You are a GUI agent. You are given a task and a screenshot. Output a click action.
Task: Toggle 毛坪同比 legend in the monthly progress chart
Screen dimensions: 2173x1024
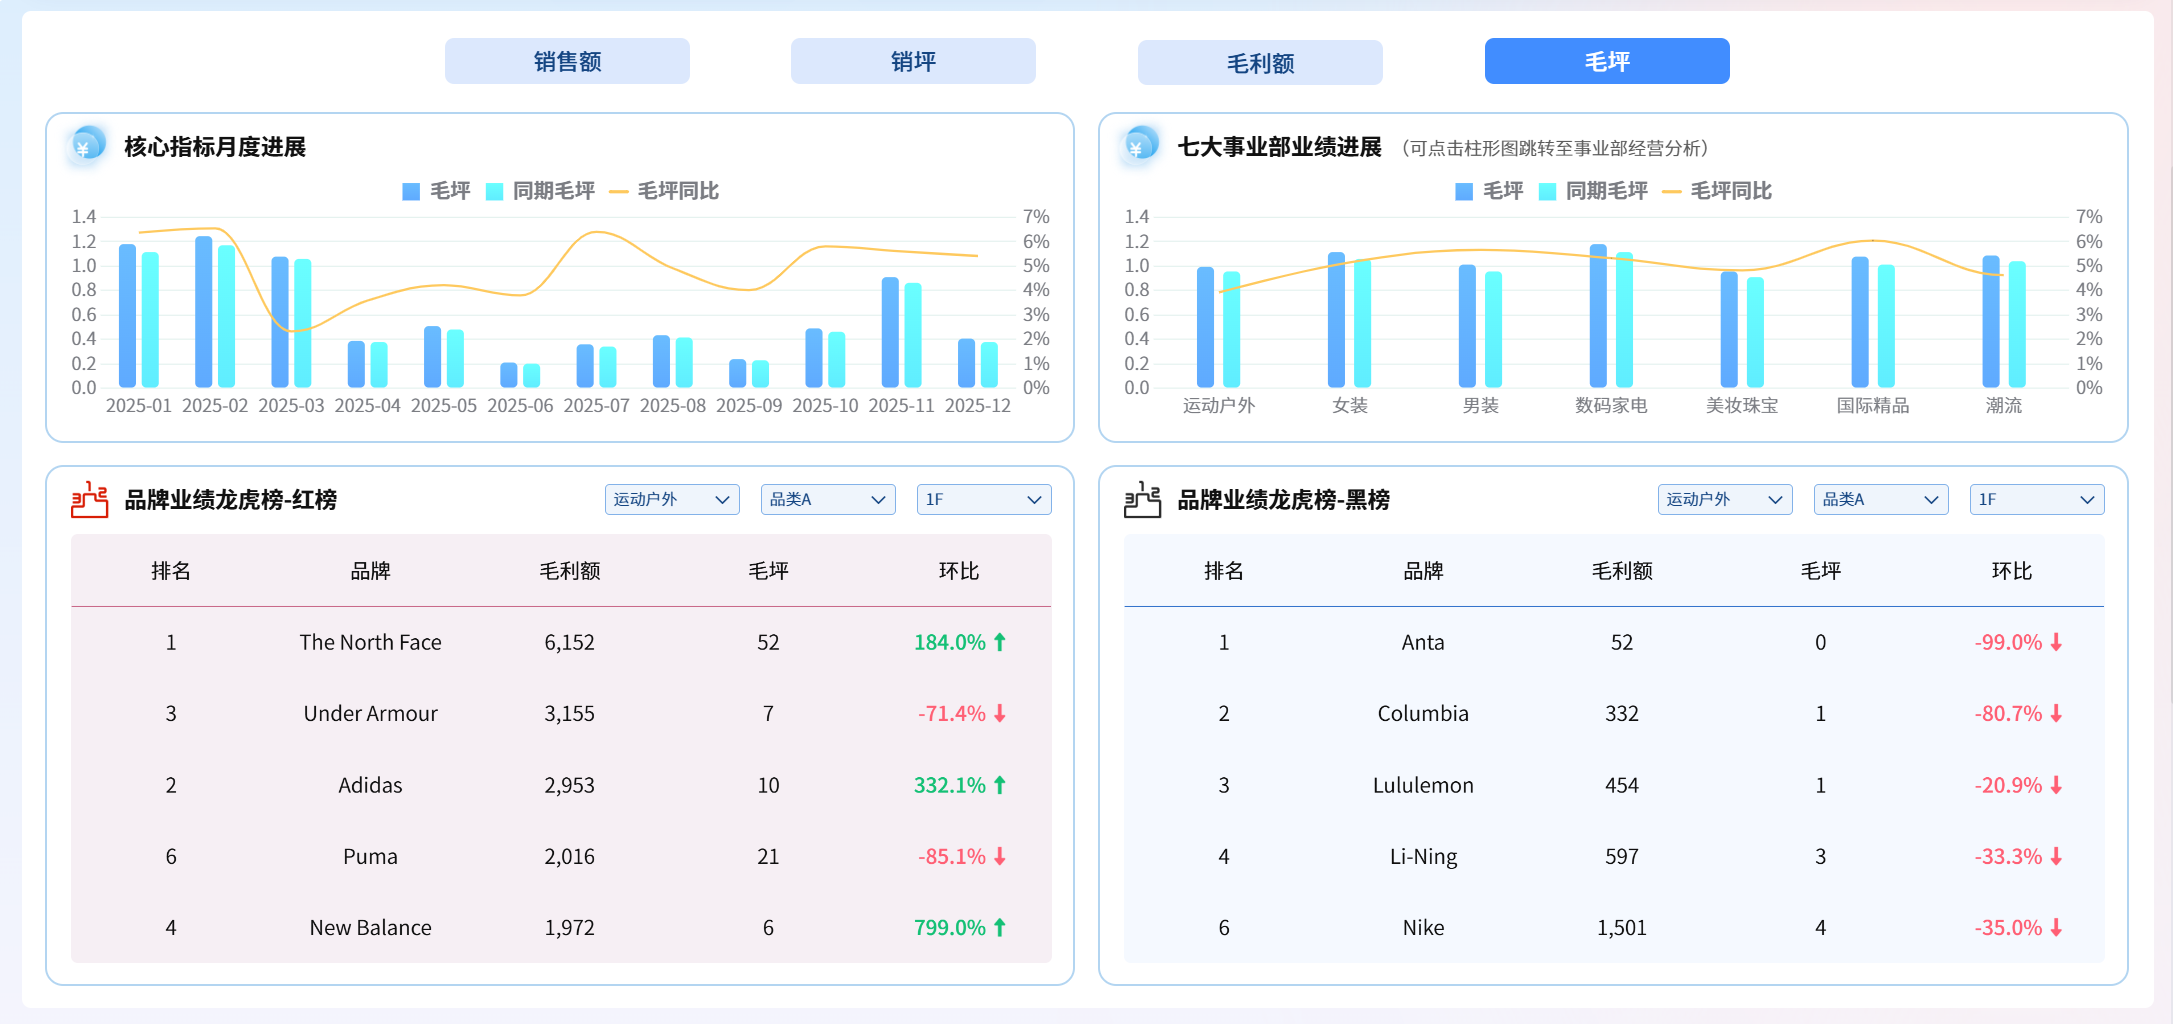pyautogui.click(x=664, y=191)
